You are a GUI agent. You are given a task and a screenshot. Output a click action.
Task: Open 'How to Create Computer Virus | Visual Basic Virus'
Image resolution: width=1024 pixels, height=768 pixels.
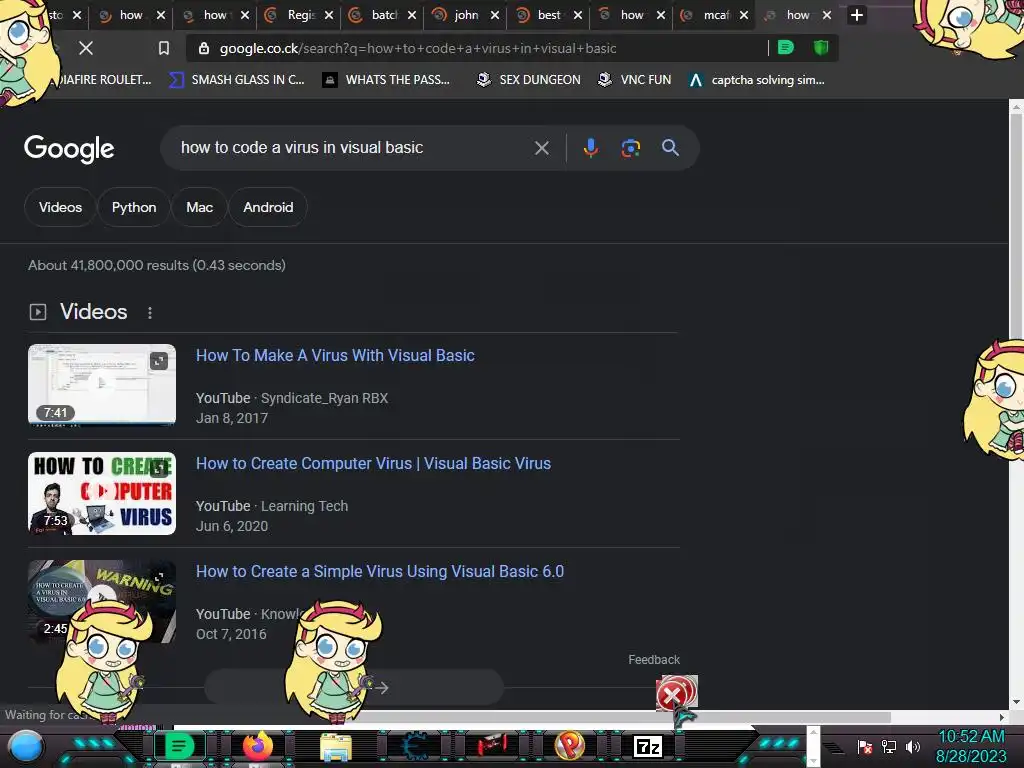coord(374,463)
